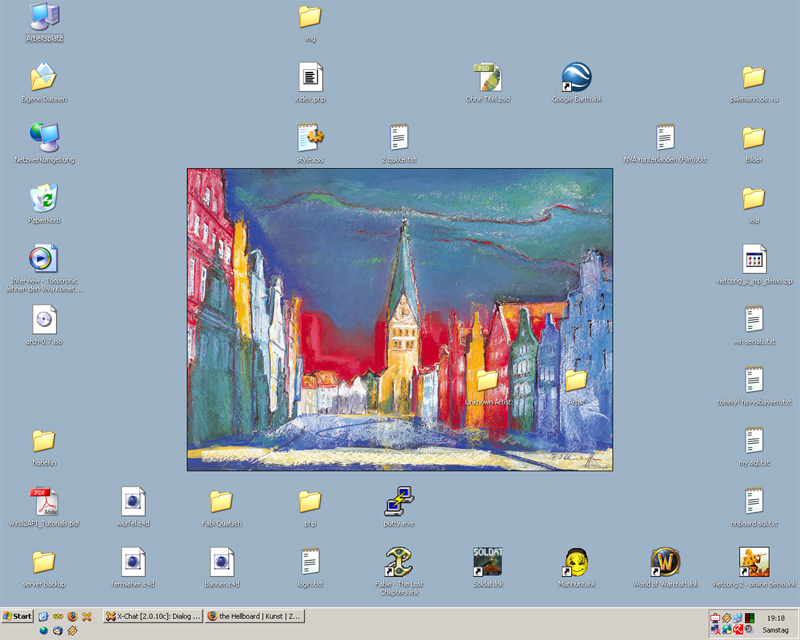Launch Fable - The Lost Chapters shortcut
The image size is (800, 640).
399,562
